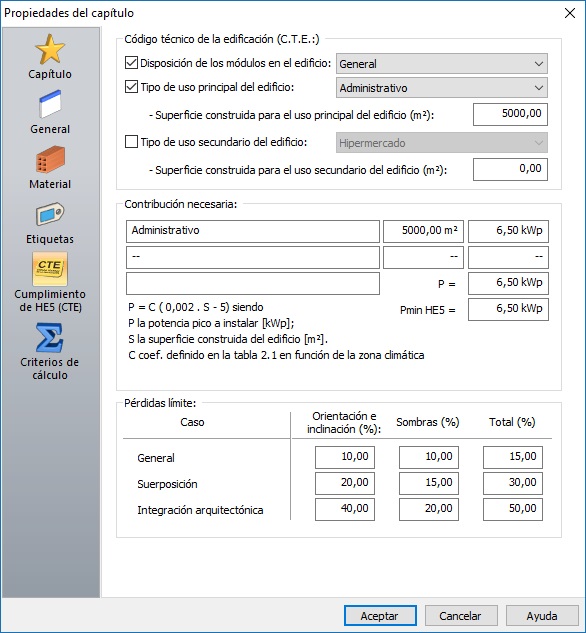Edit General orientation loss 10,00 field
586x633 pixels.
pyautogui.click(x=345, y=457)
